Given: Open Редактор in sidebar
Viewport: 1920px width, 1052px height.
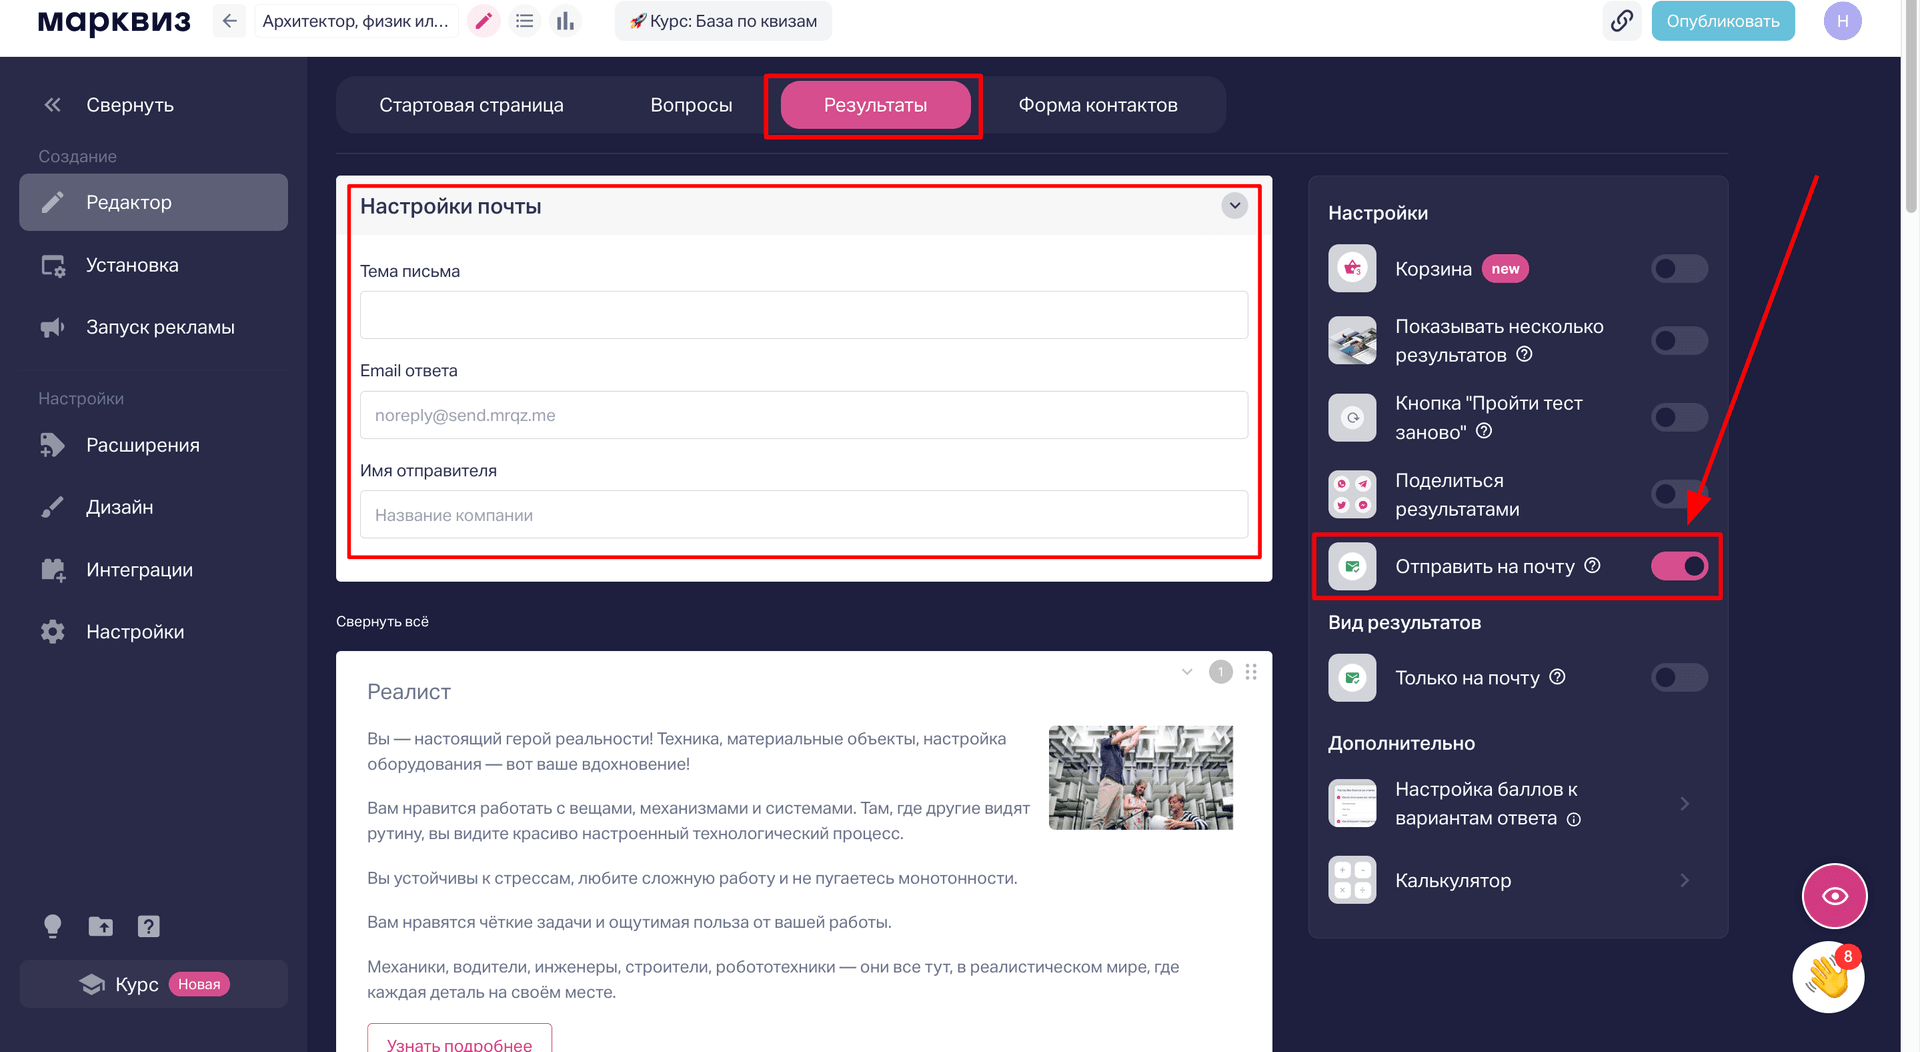Looking at the screenshot, I should click(x=153, y=202).
